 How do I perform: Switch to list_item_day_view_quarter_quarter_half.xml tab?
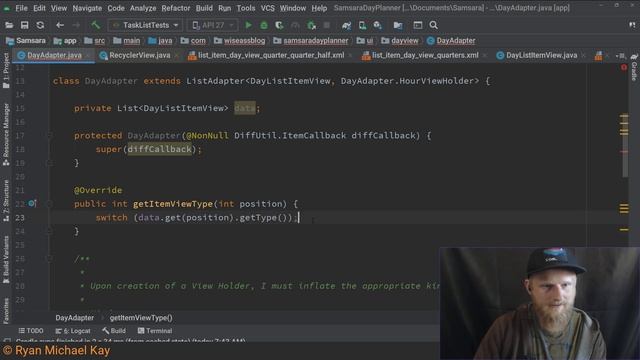271,56
